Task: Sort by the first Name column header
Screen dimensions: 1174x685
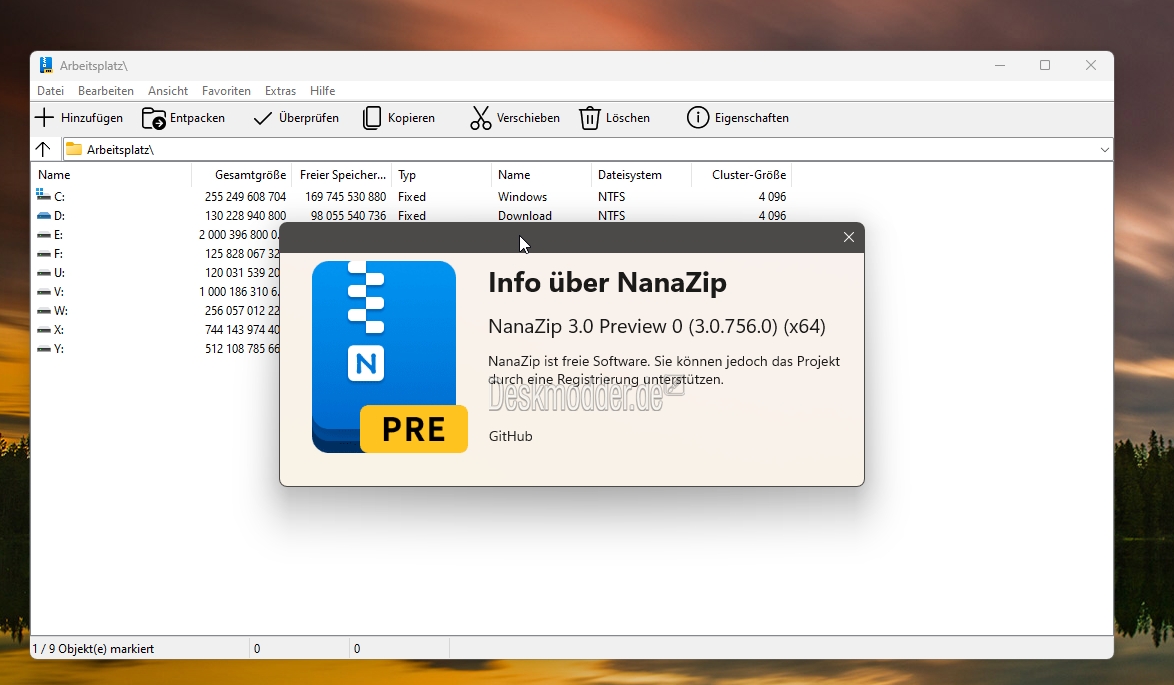Action: [x=111, y=174]
